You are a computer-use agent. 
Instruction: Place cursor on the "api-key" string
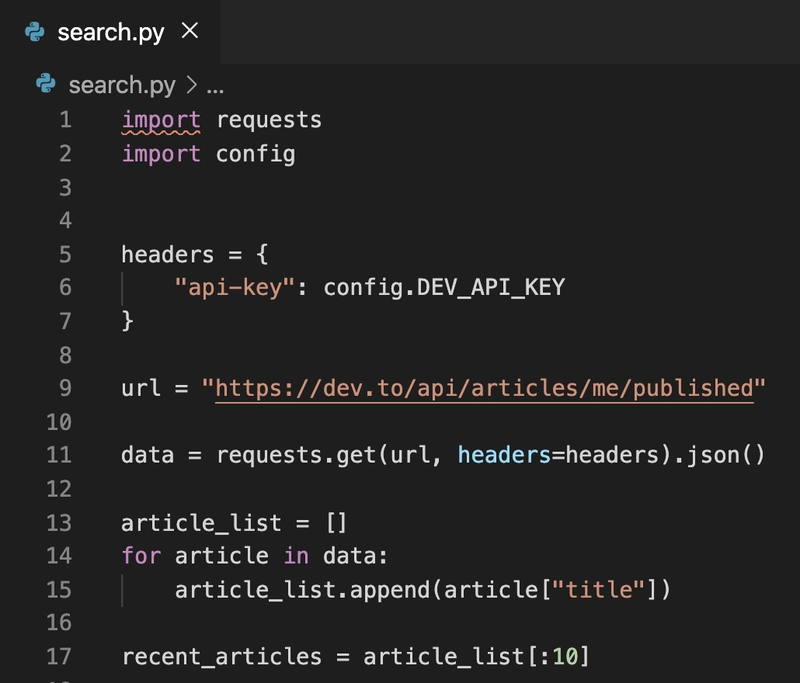pos(235,288)
